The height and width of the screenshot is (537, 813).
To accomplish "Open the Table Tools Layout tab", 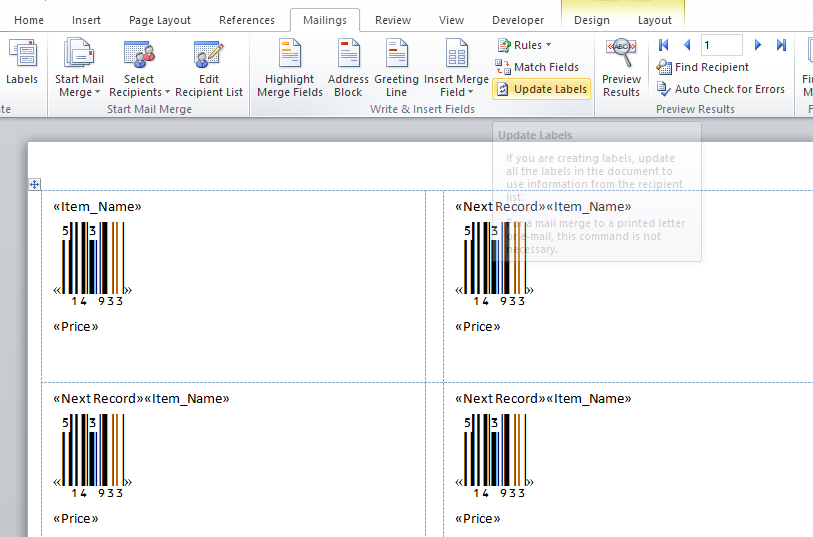I will 654,20.
